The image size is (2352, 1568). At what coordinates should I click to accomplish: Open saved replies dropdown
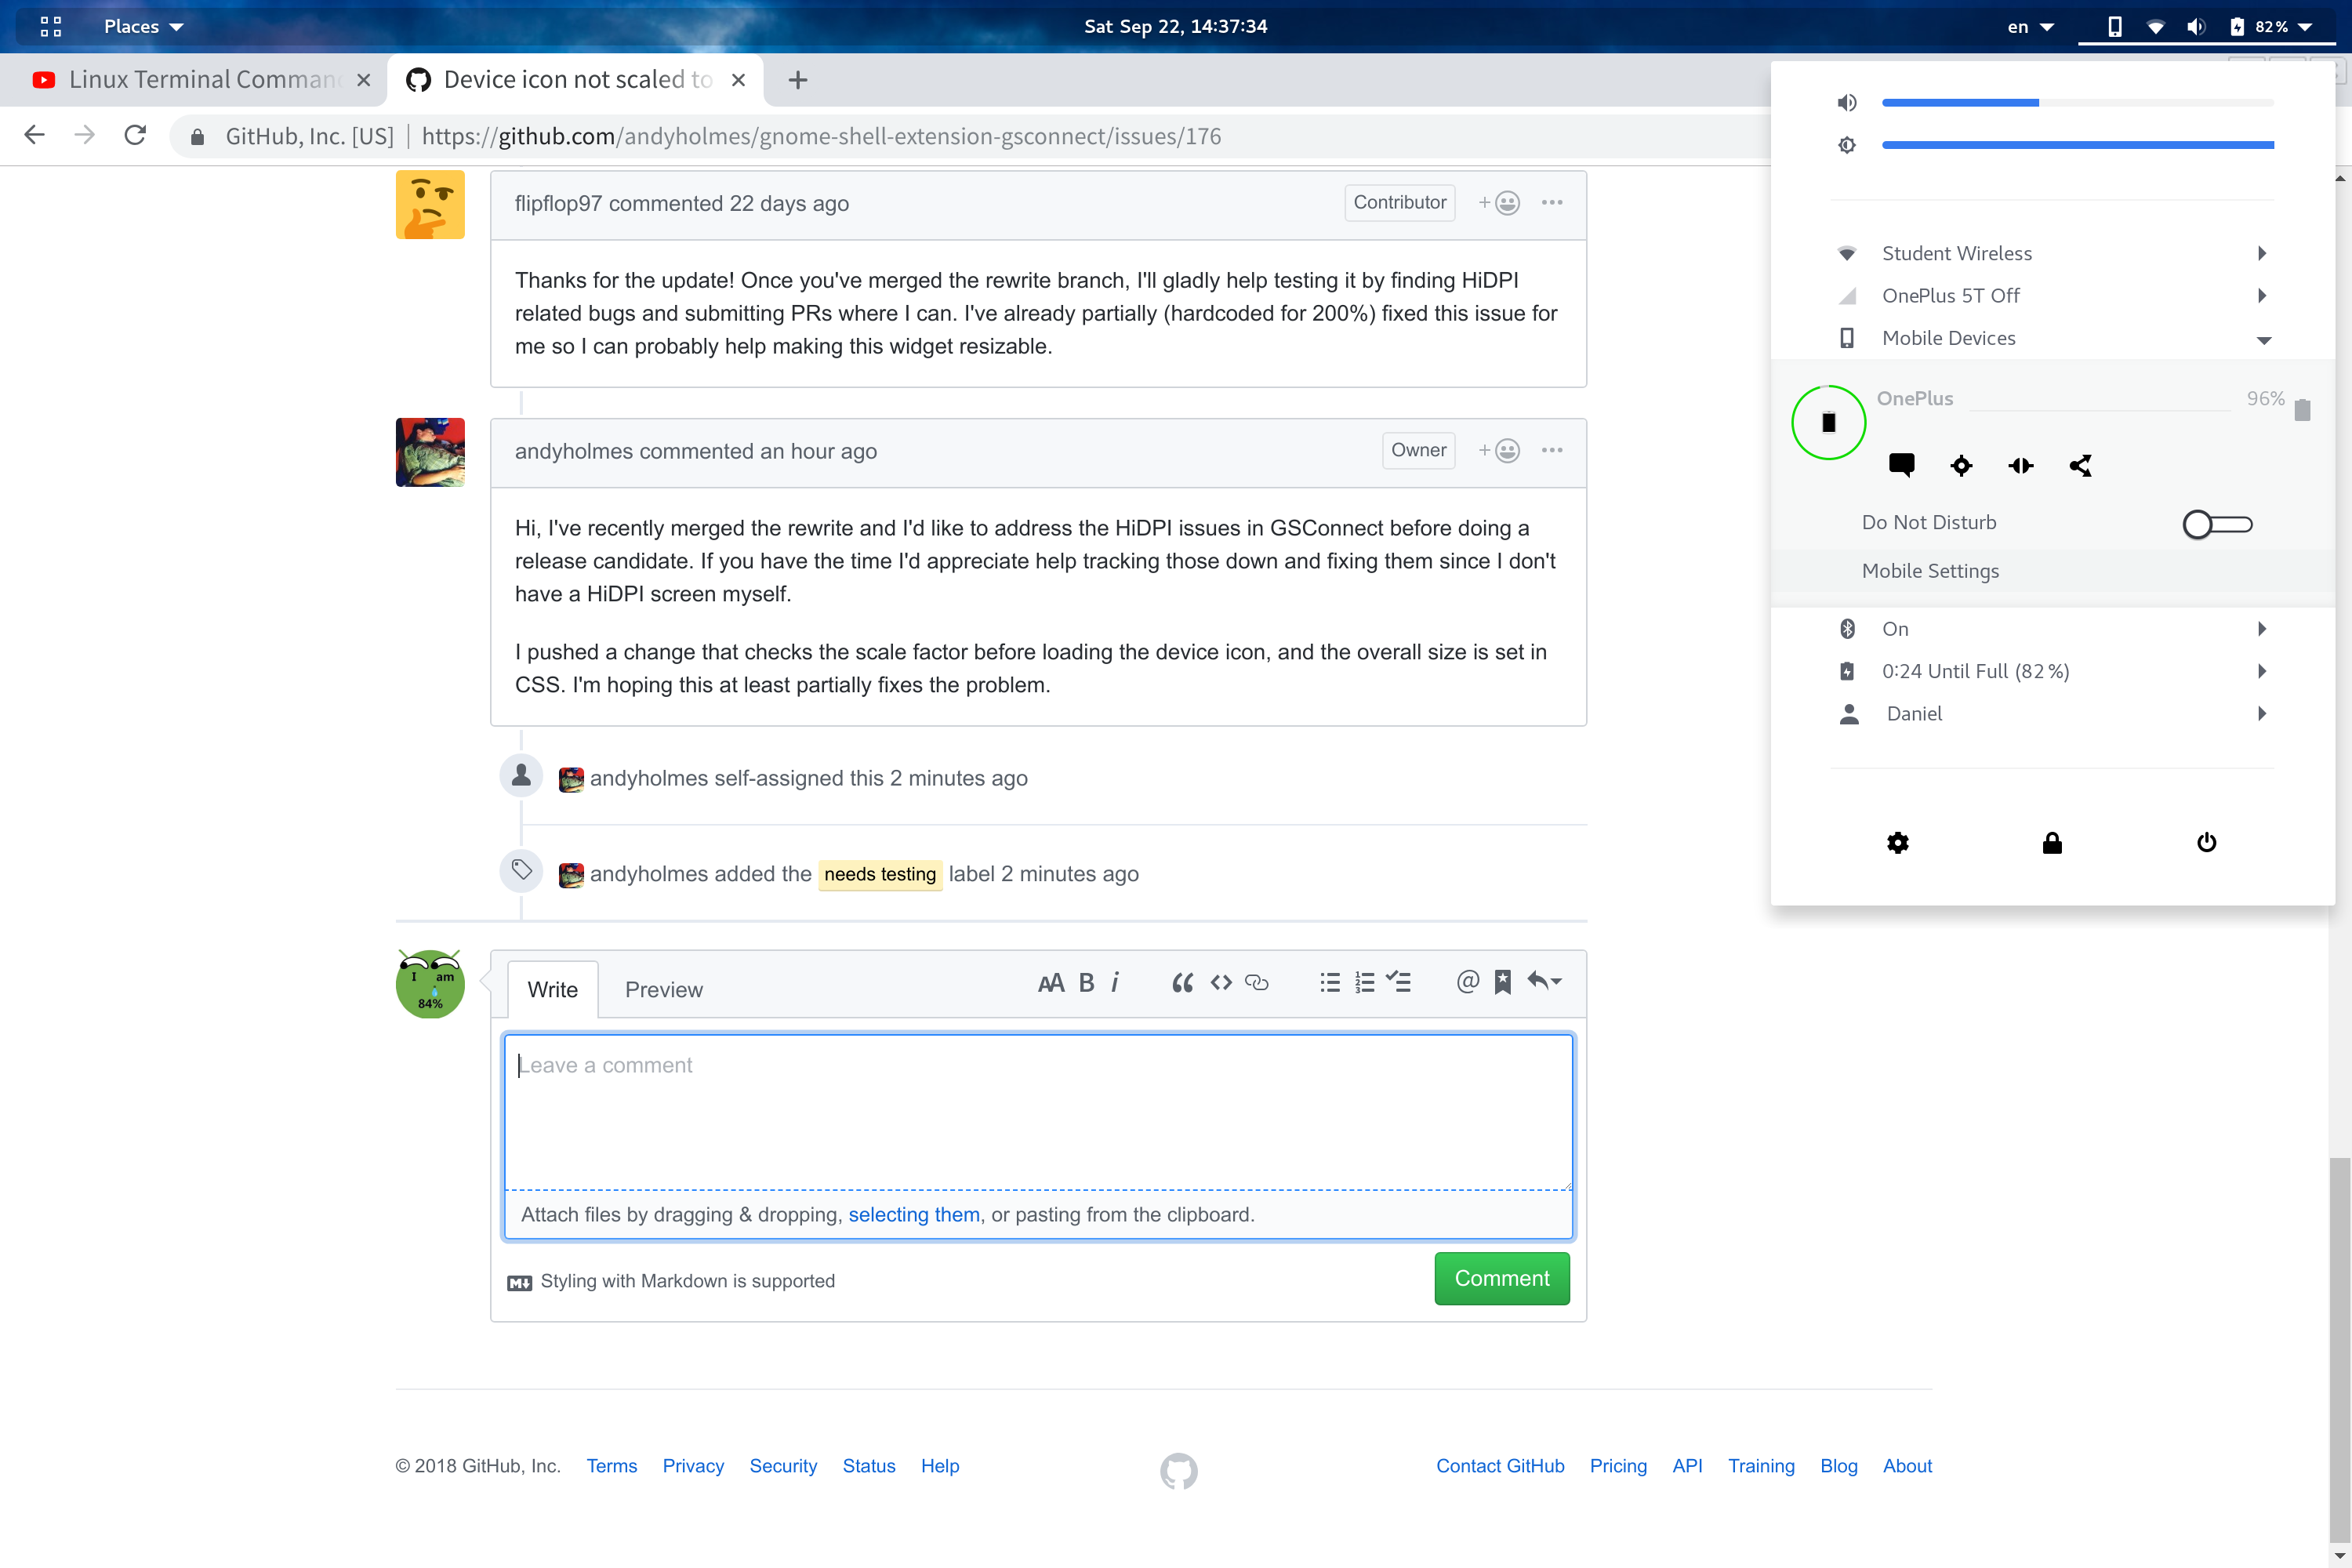[x=1545, y=983]
